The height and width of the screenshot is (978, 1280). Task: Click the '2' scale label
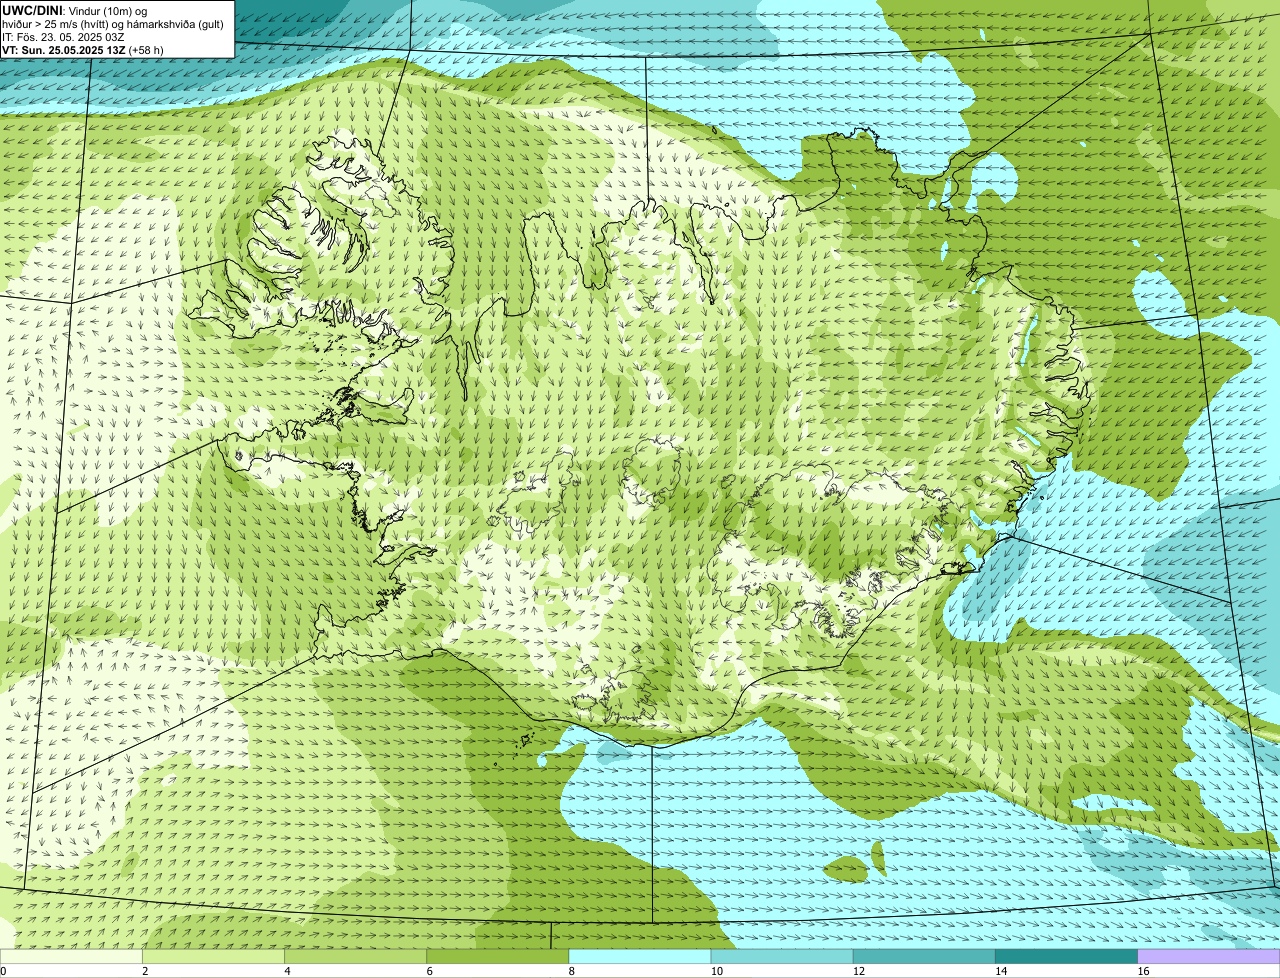point(145,971)
